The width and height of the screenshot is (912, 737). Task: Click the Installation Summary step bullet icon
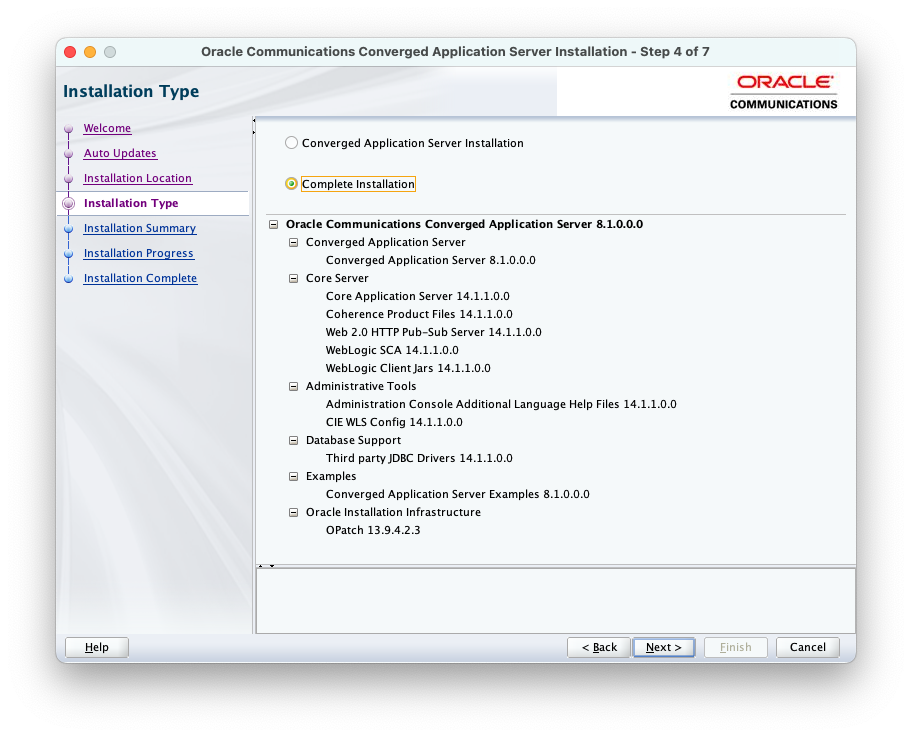coord(69,229)
